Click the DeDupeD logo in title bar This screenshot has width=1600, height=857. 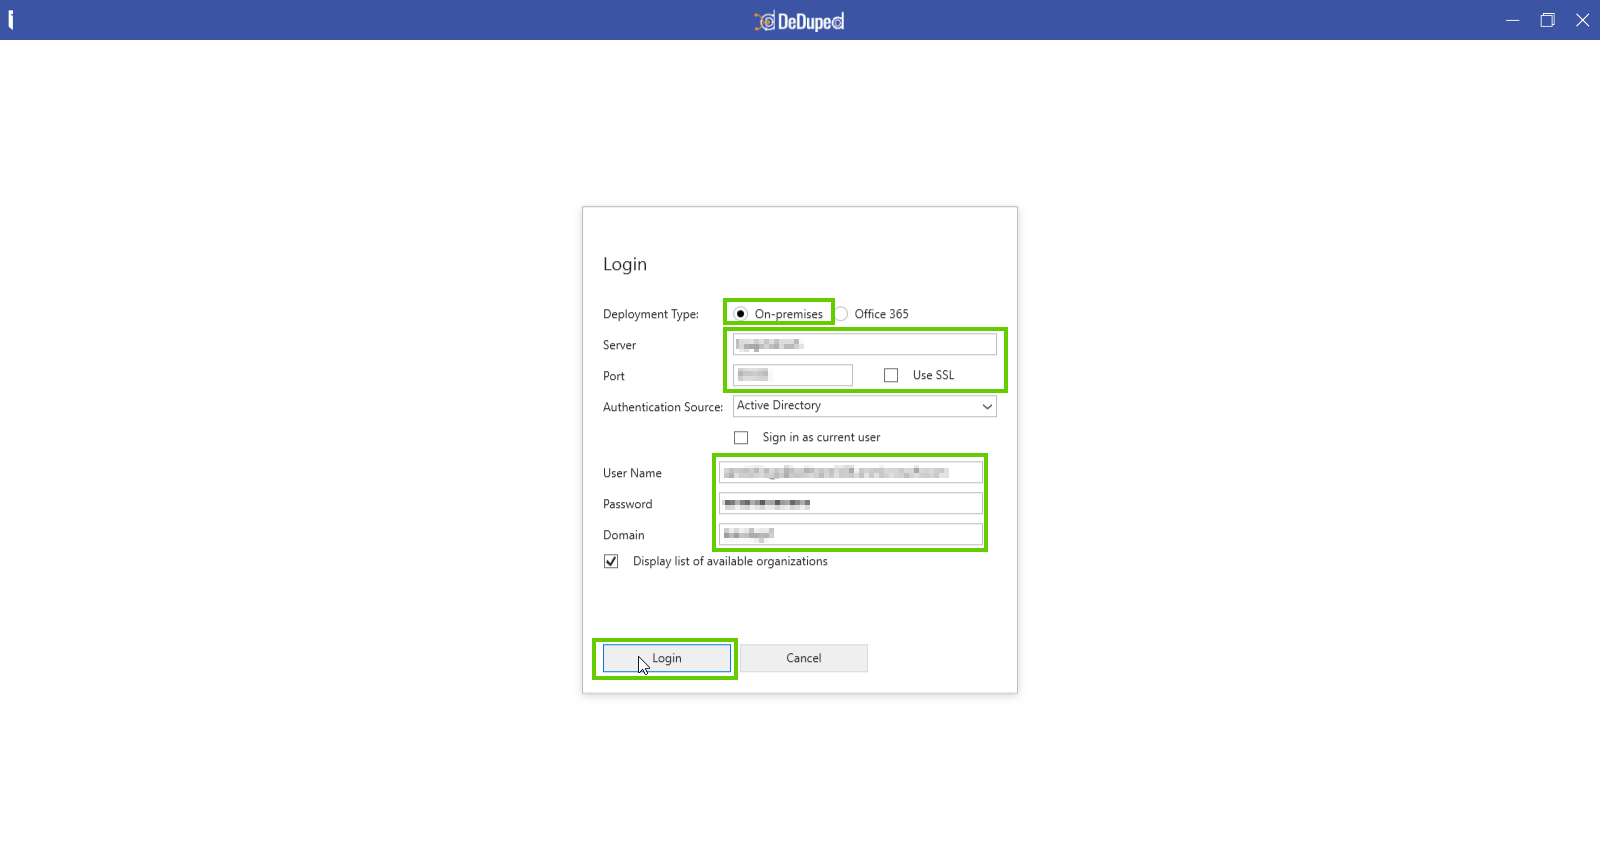pos(800,21)
